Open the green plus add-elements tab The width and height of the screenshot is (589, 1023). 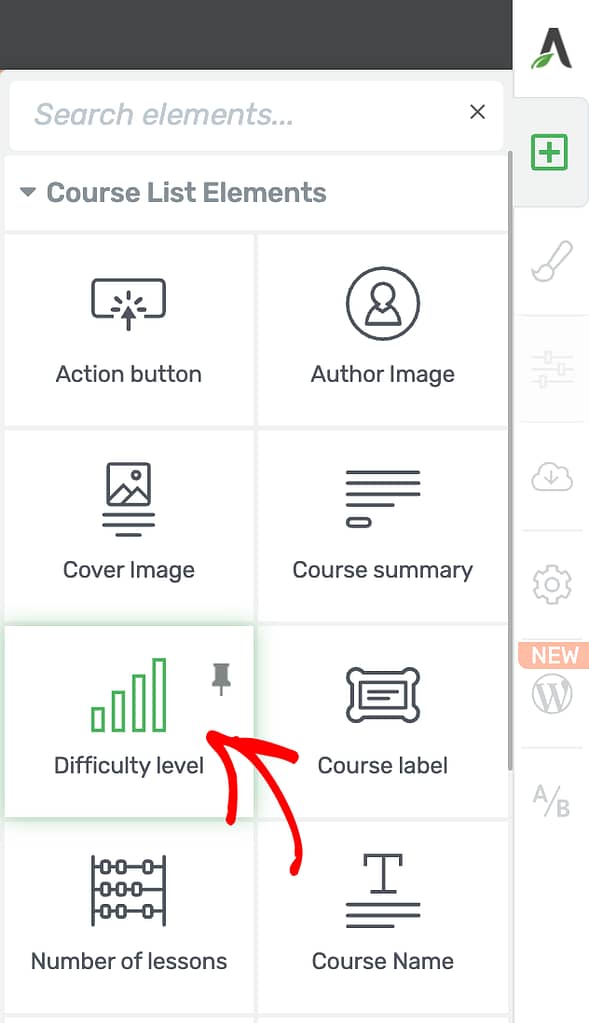pos(549,152)
